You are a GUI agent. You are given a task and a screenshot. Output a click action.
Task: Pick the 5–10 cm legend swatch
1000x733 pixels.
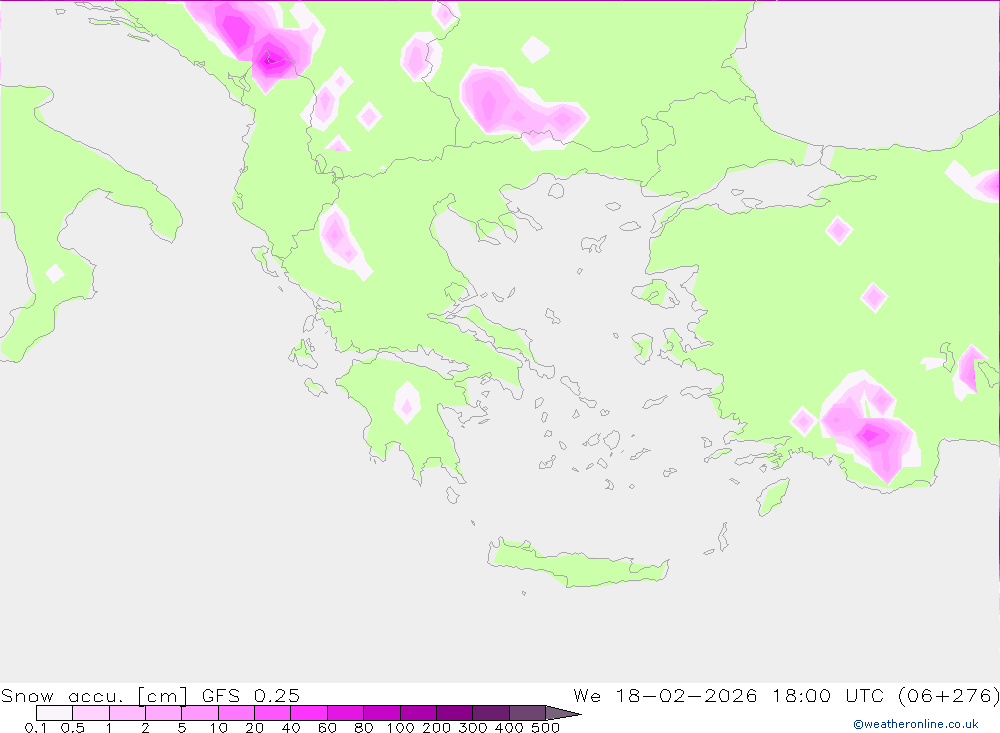(x=200, y=713)
